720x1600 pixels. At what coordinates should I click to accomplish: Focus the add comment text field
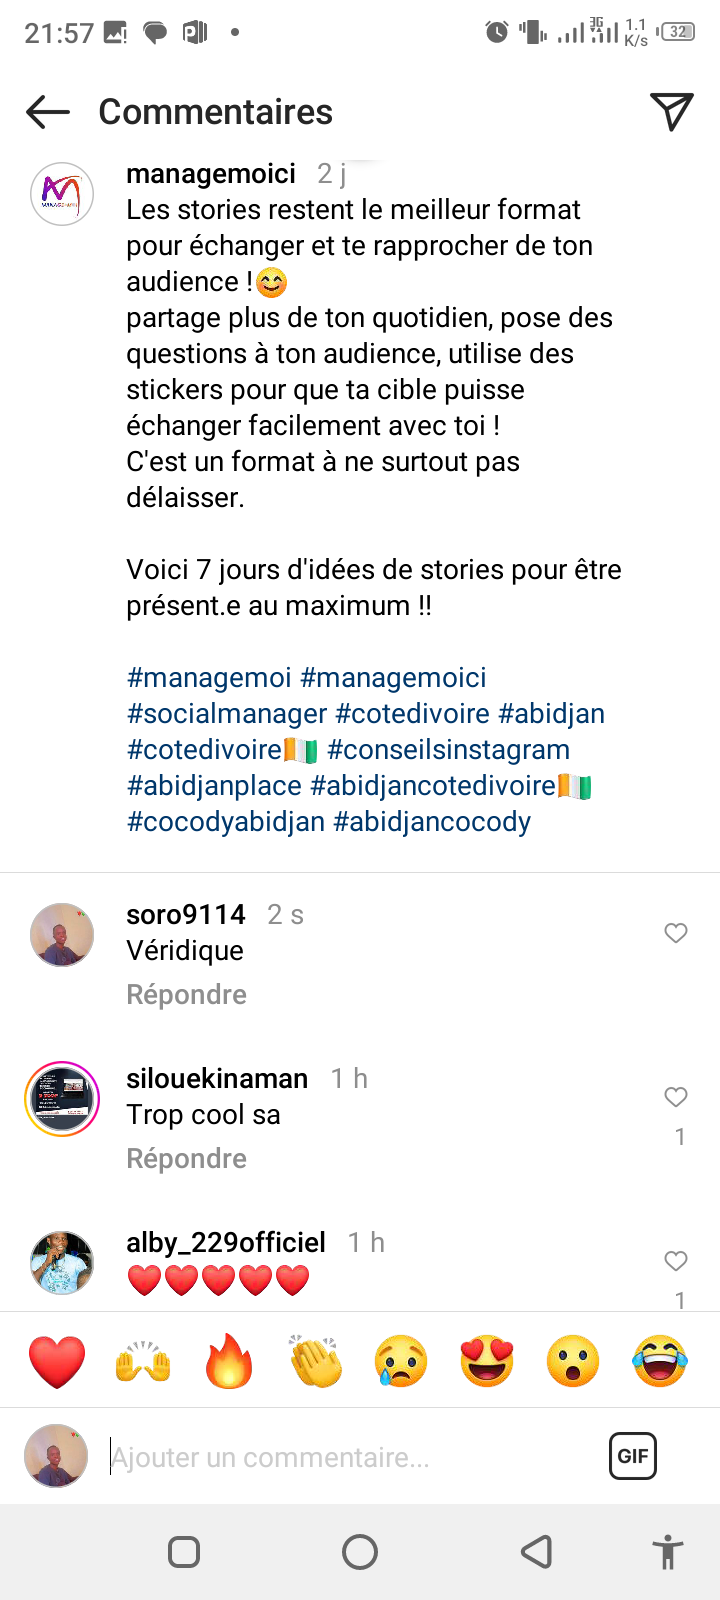click(350, 1458)
